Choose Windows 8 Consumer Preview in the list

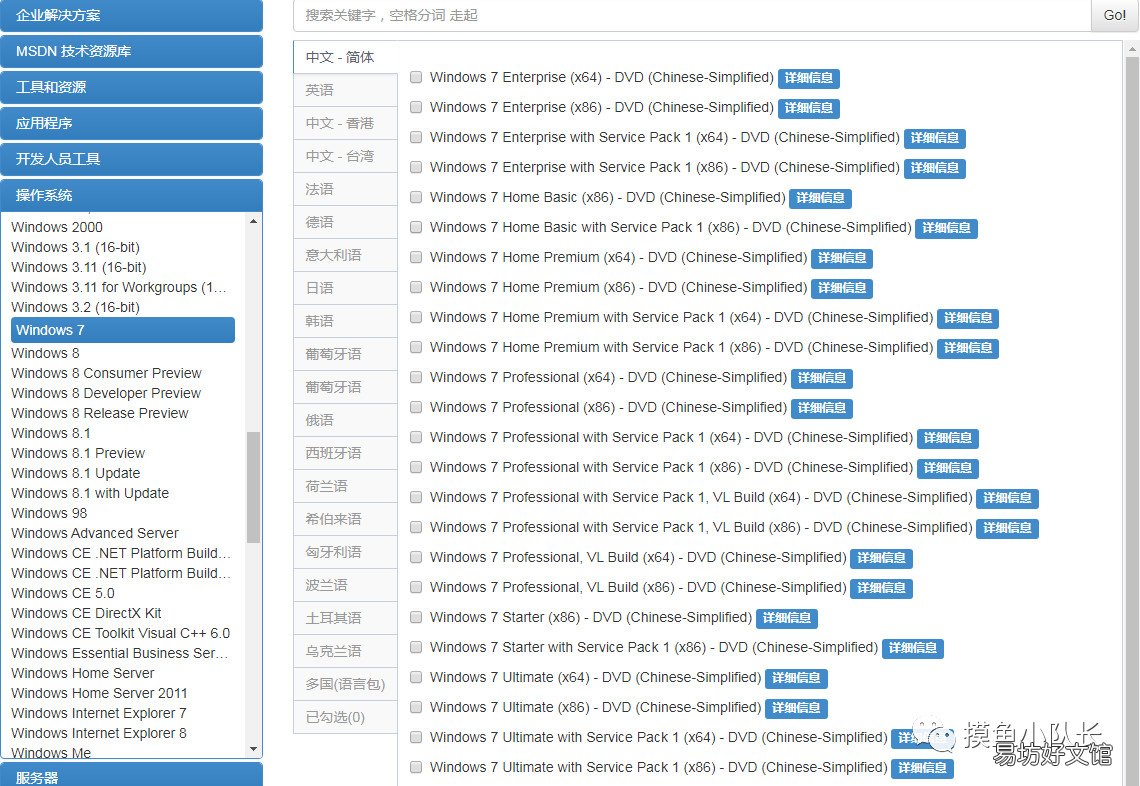point(106,373)
